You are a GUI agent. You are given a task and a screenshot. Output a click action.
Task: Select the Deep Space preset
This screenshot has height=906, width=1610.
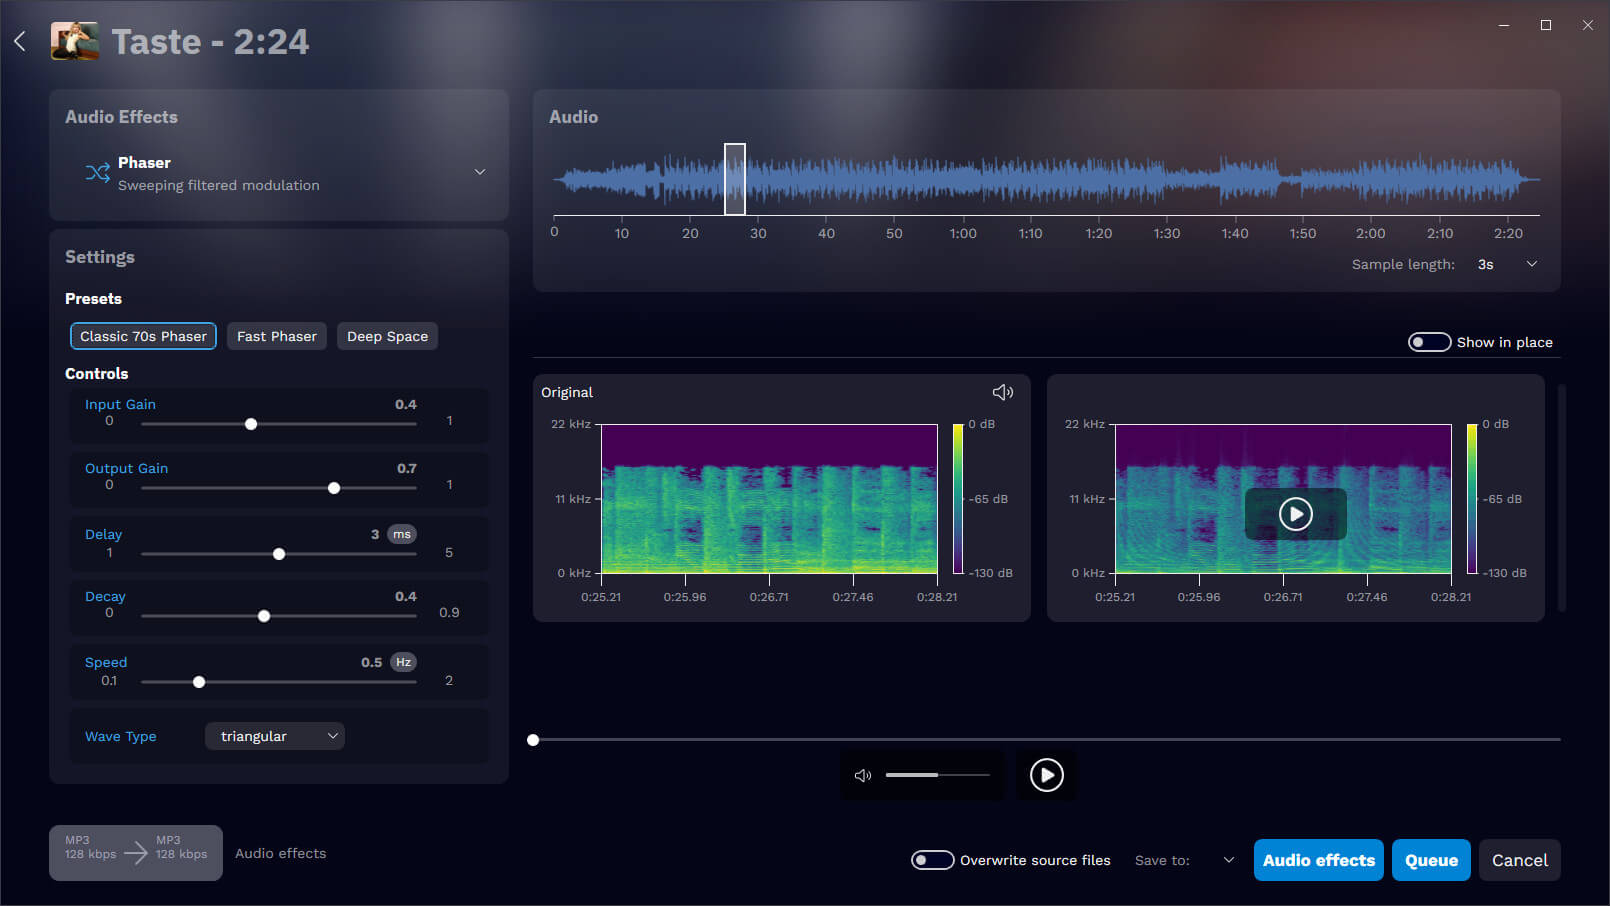[x=387, y=336]
